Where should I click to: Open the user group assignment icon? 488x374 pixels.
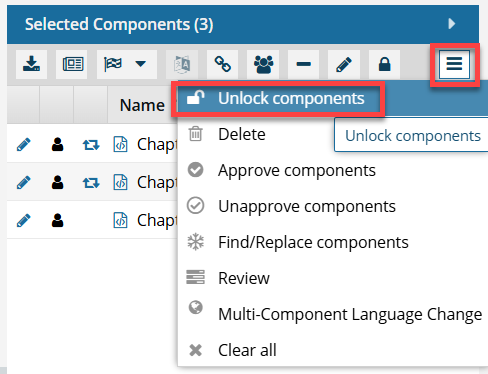263,64
